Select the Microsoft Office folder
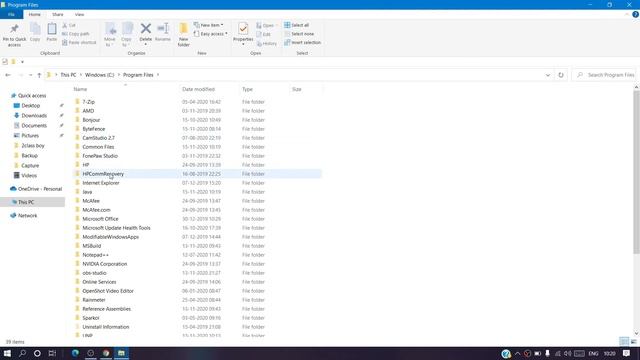640x360 pixels. (x=100, y=219)
